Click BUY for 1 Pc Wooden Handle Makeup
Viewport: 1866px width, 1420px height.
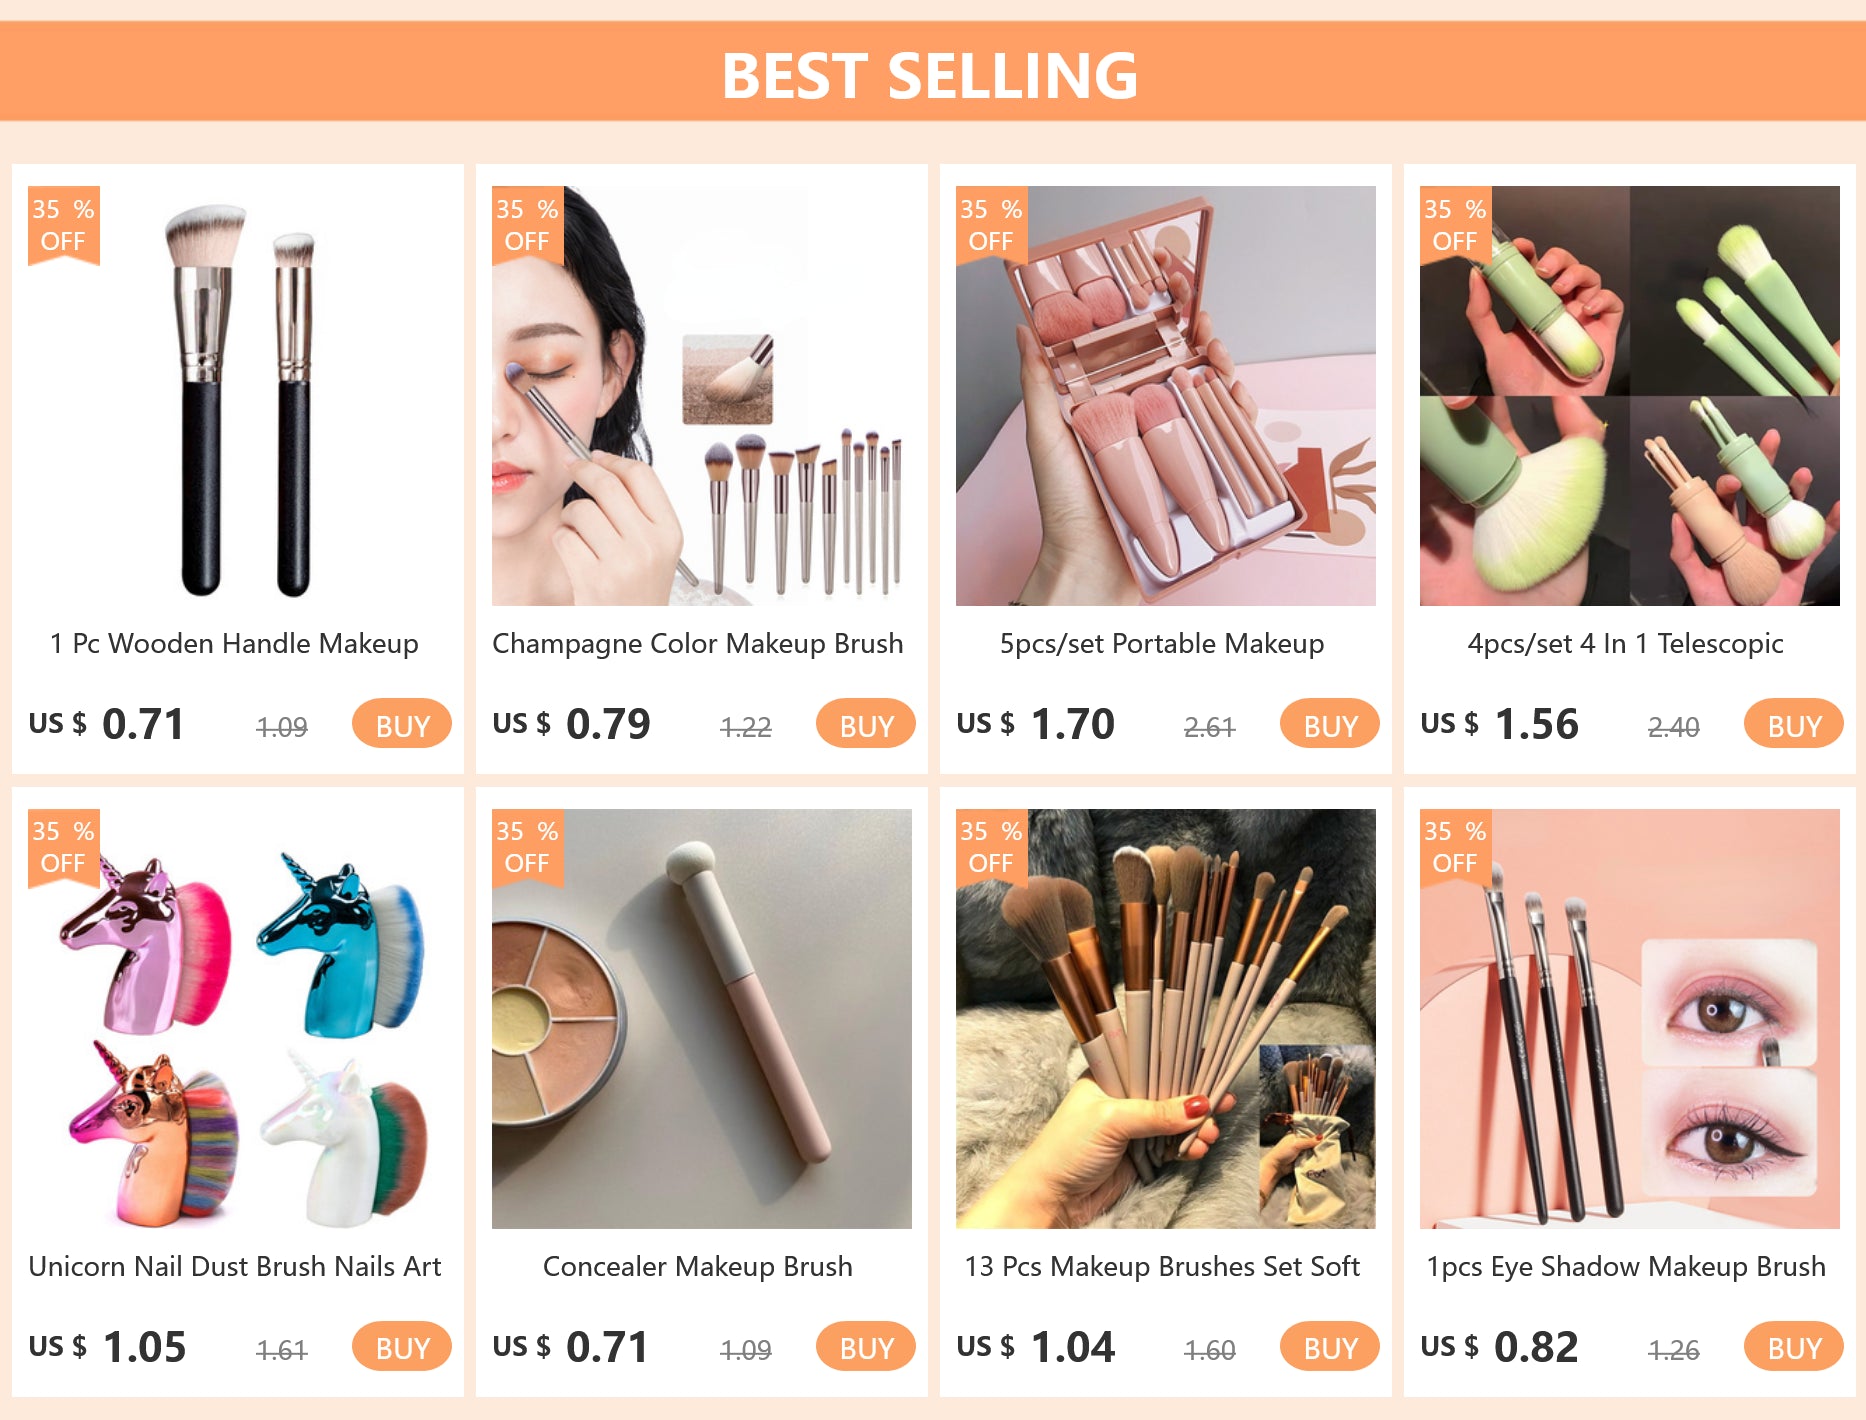[402, 724]
